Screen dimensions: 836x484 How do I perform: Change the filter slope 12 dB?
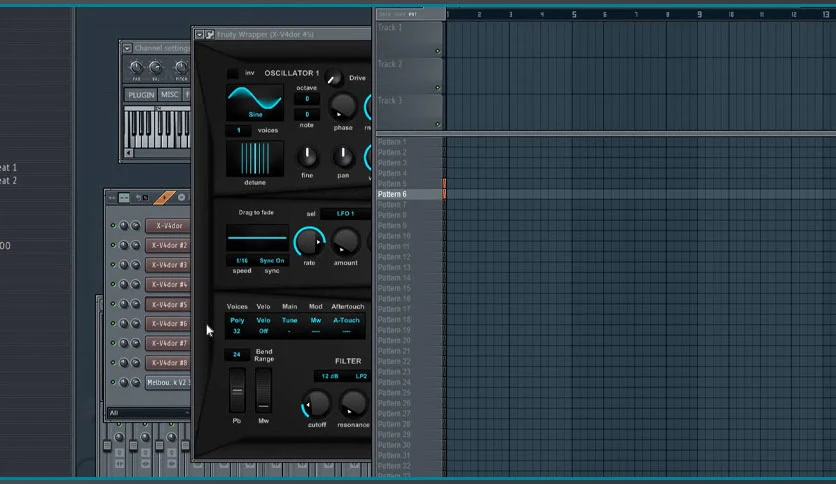pyautogui.click(x=329, y=376)
